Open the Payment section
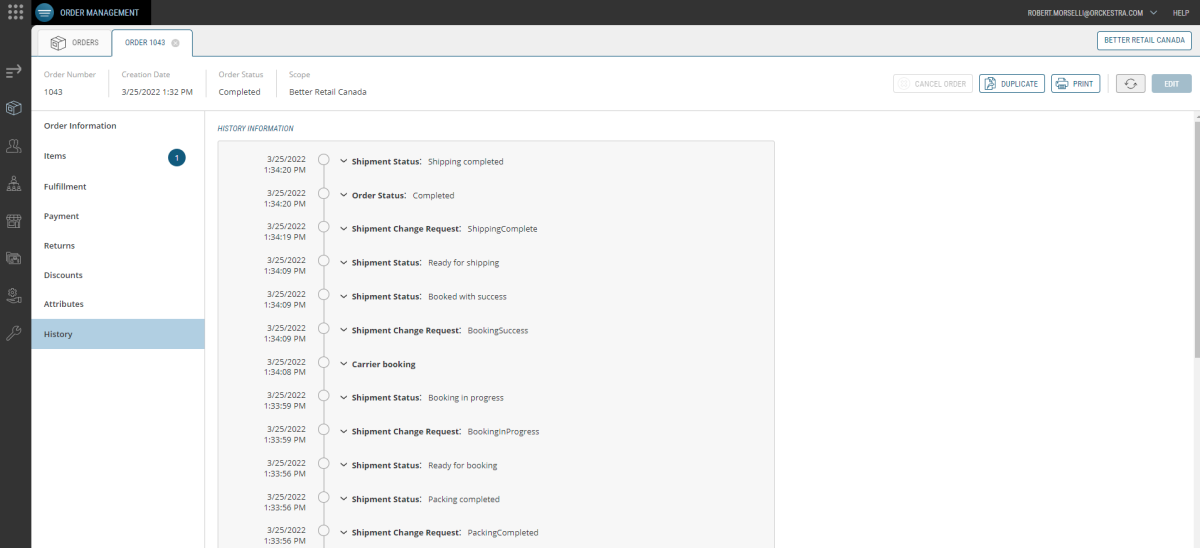 pos(61,216)
